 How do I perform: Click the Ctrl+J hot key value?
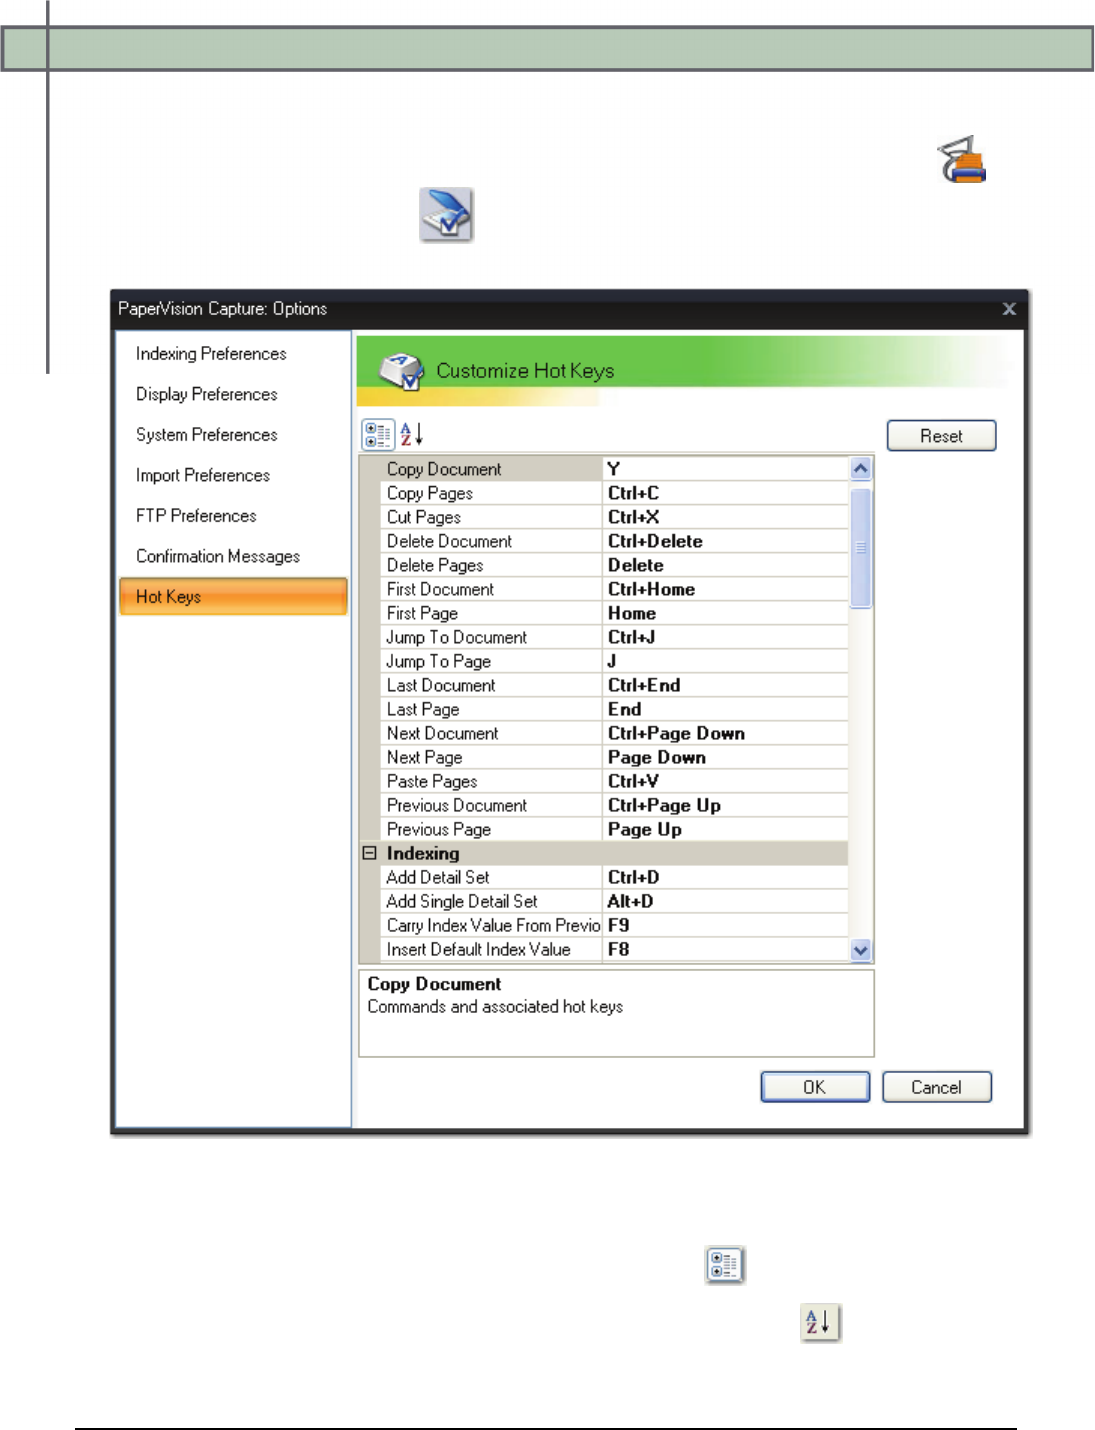point(726,637)
